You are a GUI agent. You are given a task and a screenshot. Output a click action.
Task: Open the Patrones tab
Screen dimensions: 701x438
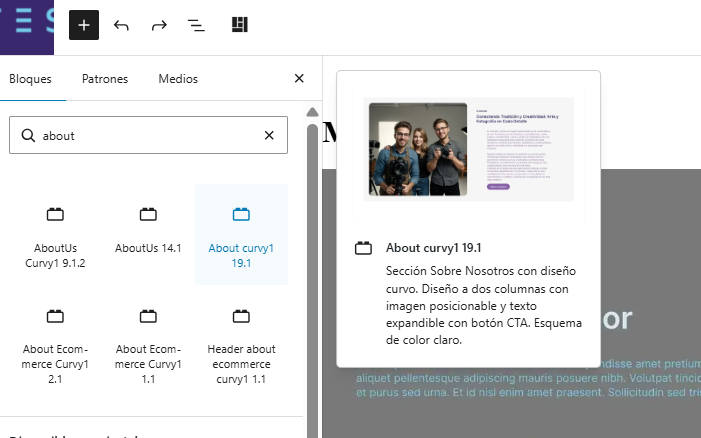click(105, 79)
